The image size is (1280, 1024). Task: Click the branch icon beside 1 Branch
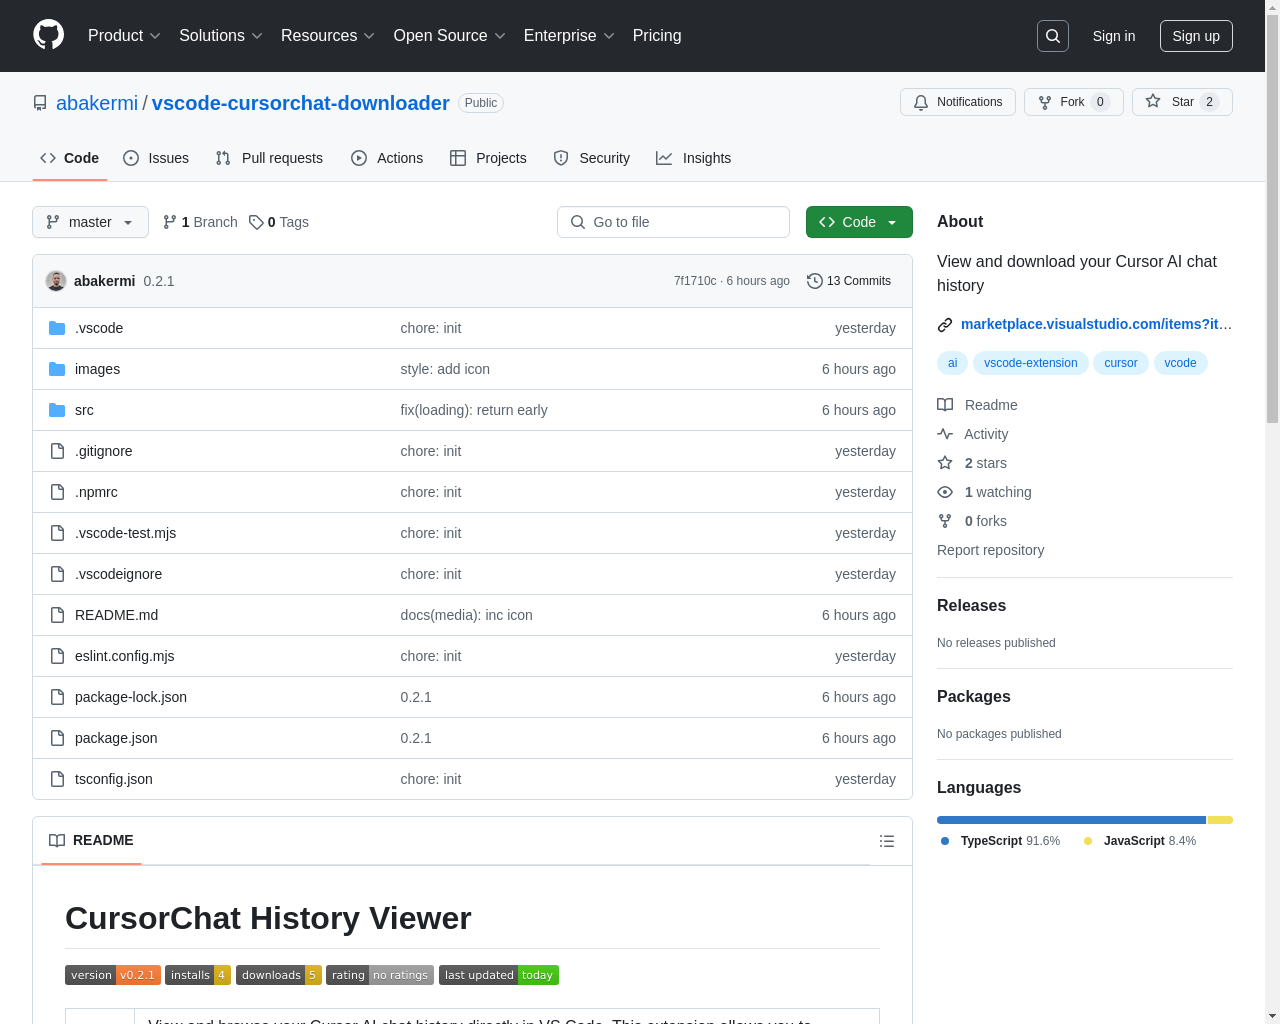coord(170,222)
